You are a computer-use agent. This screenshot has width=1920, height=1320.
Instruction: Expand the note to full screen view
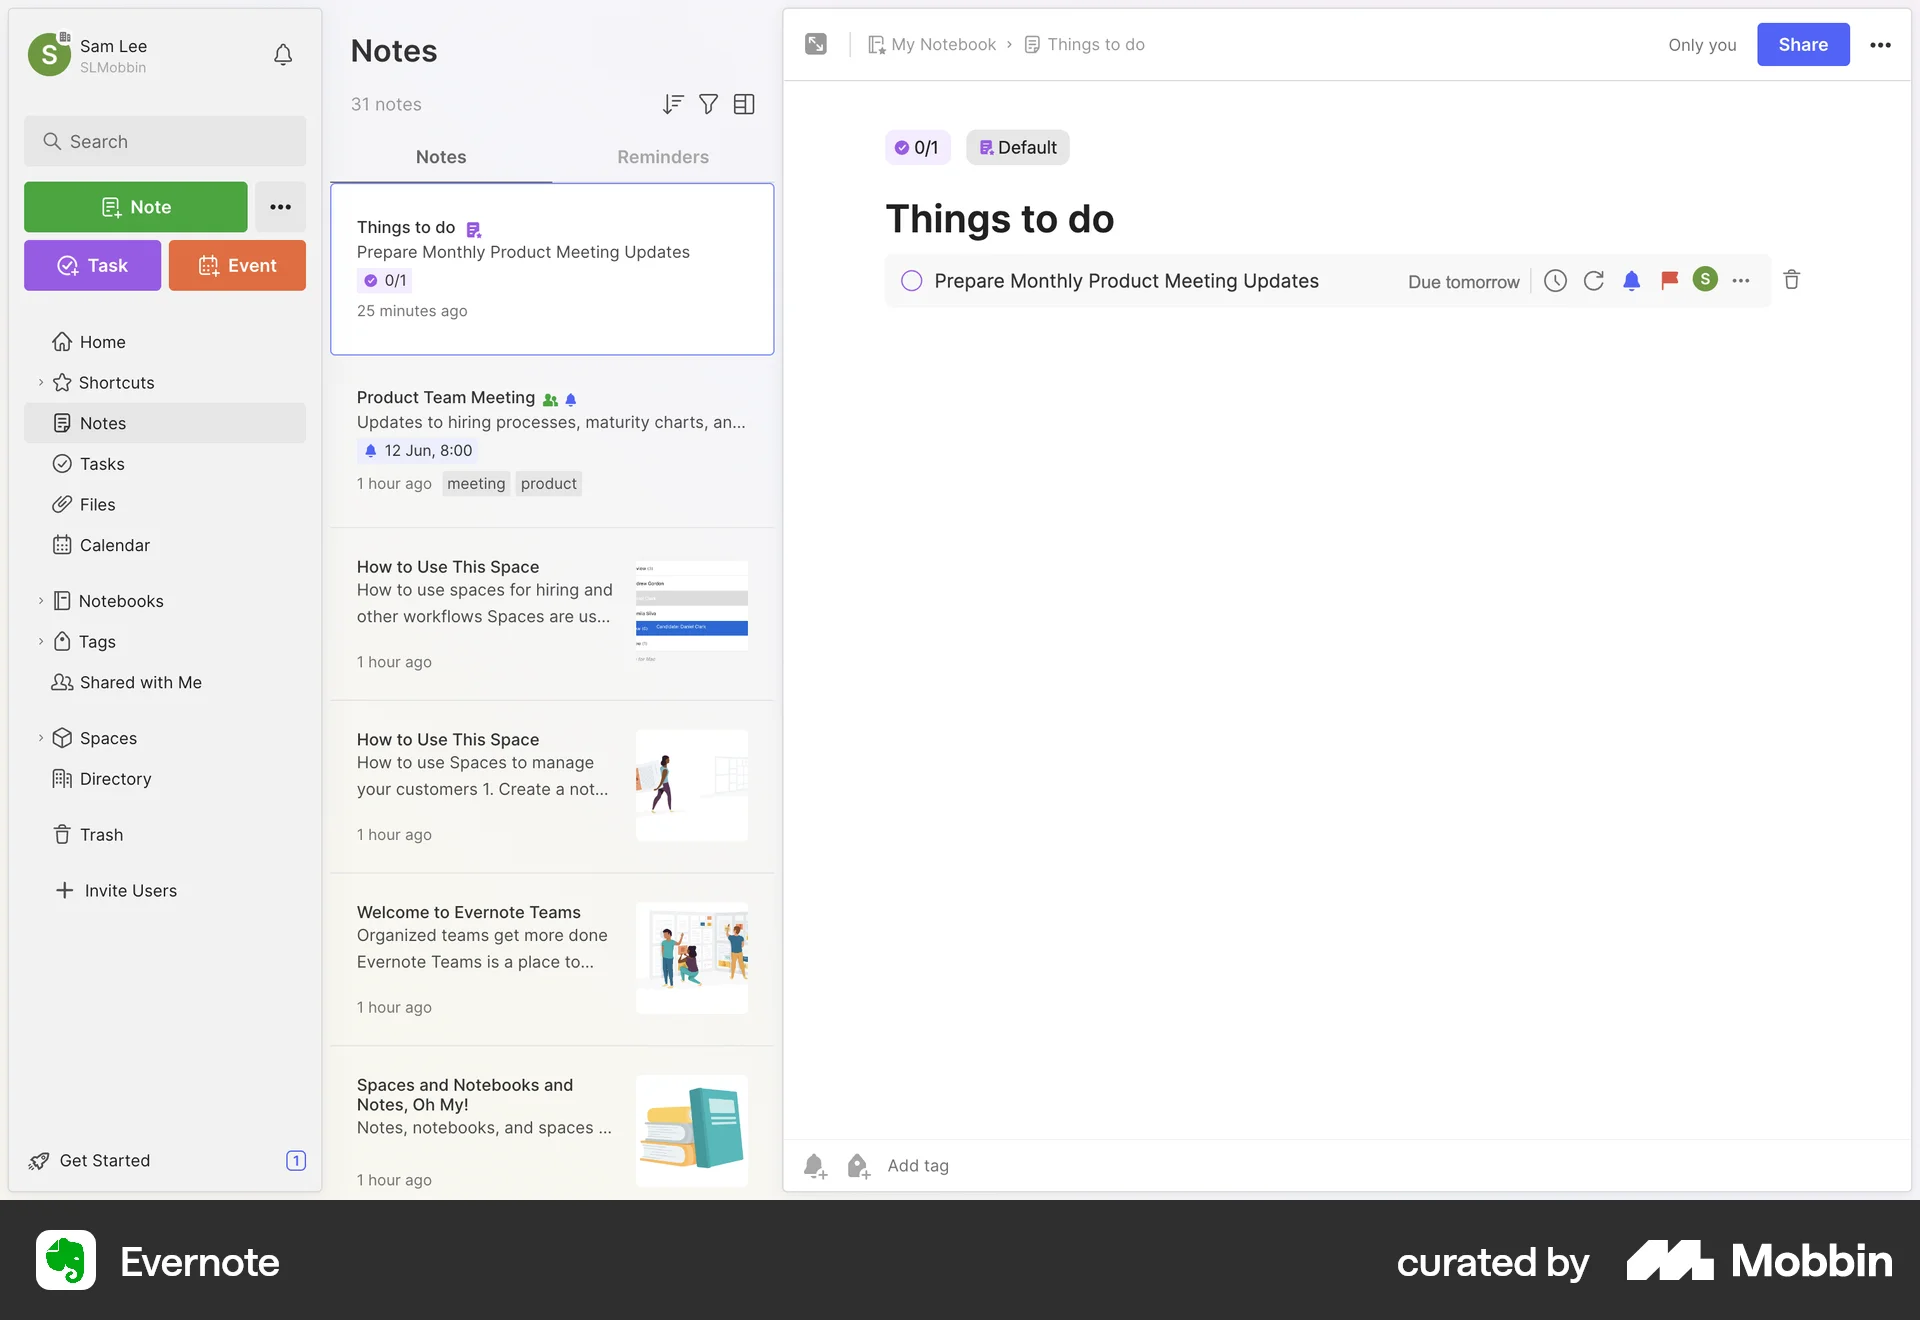(x=816, y=44)
